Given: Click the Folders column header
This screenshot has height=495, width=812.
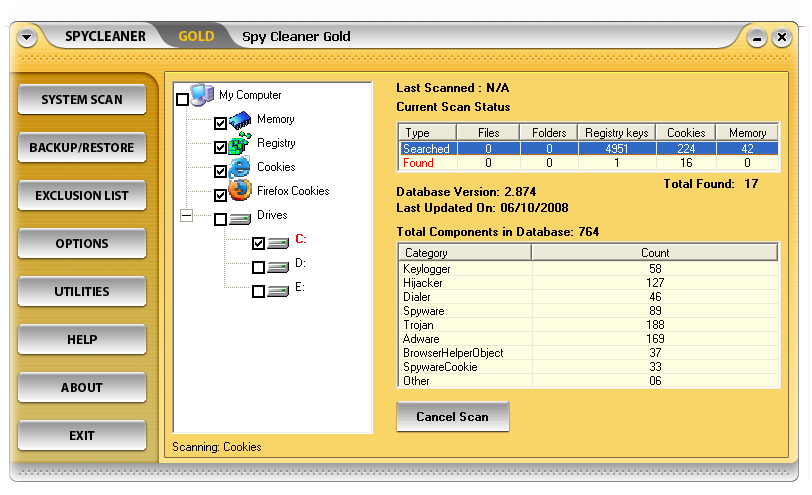Looking at the screenshot, I should [549, 133].
